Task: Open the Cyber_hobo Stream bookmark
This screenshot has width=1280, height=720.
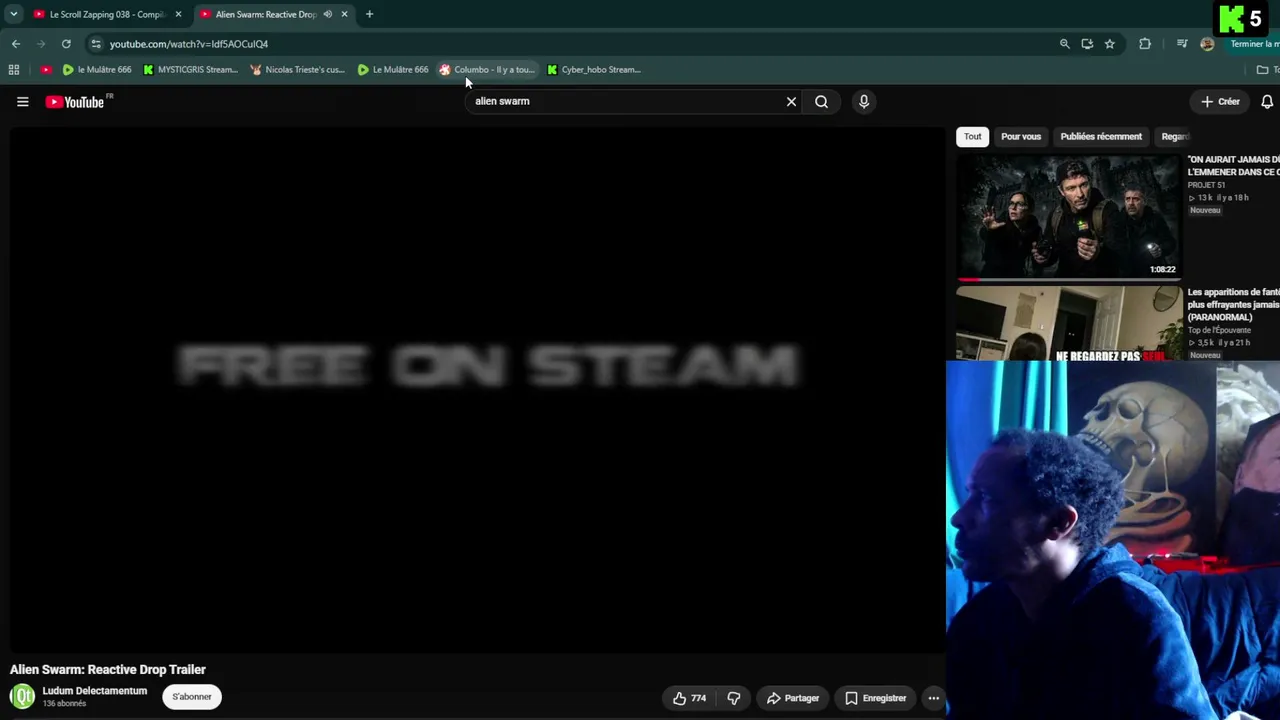Action: coord(594,70)
